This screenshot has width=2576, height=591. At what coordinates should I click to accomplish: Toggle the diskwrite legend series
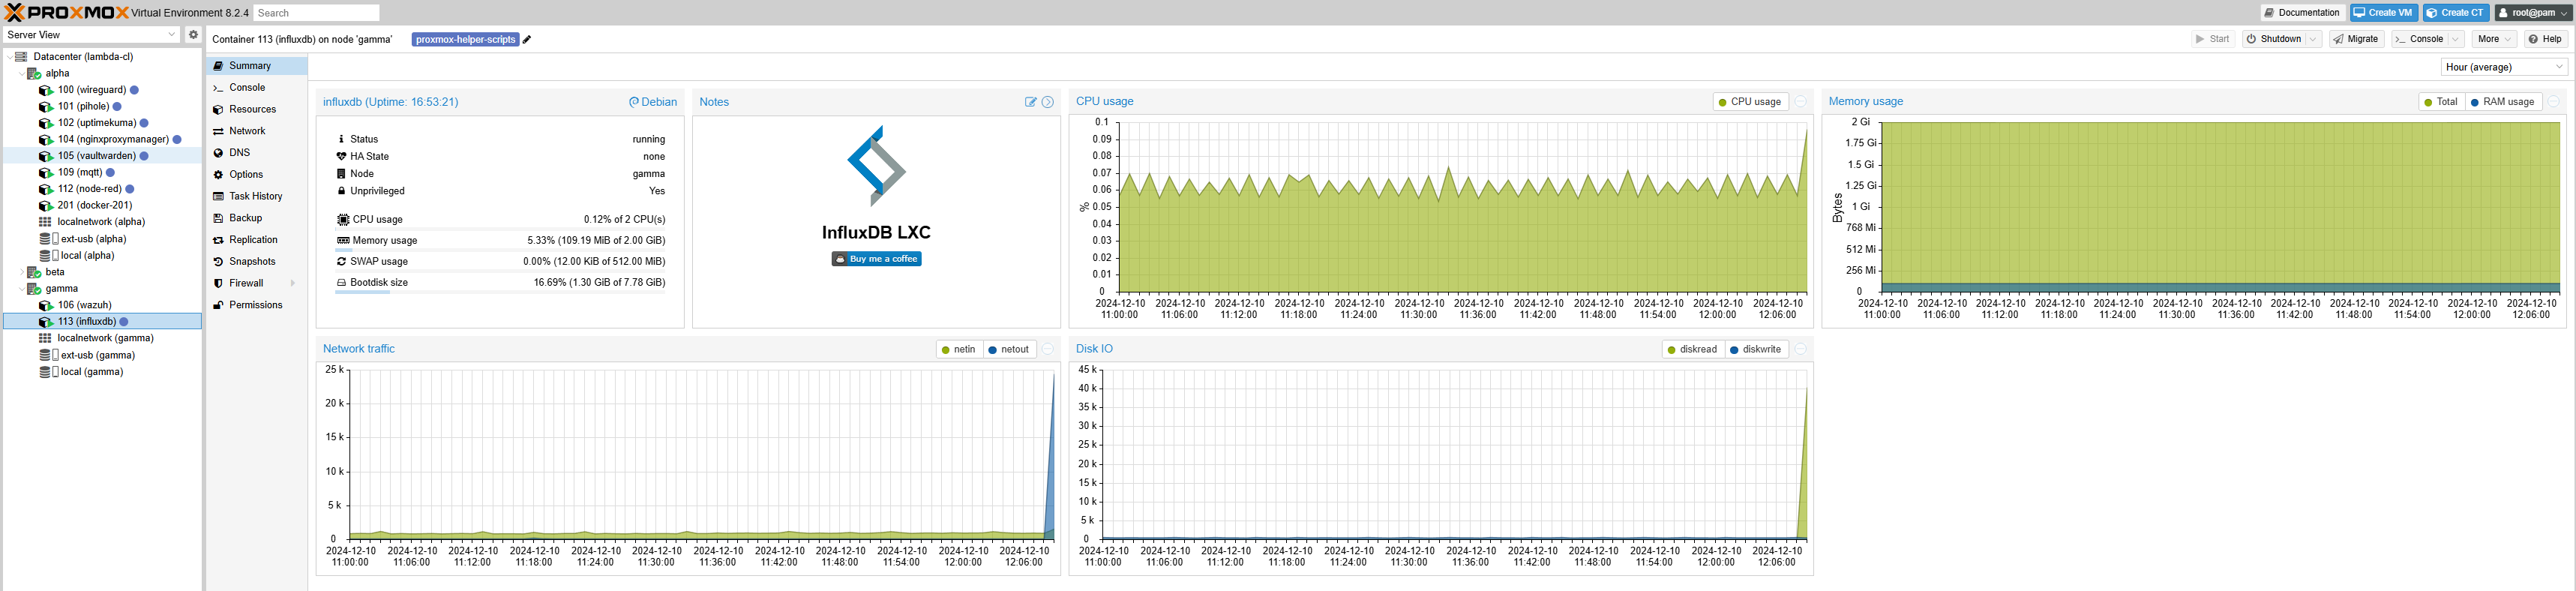[1756, 349]
